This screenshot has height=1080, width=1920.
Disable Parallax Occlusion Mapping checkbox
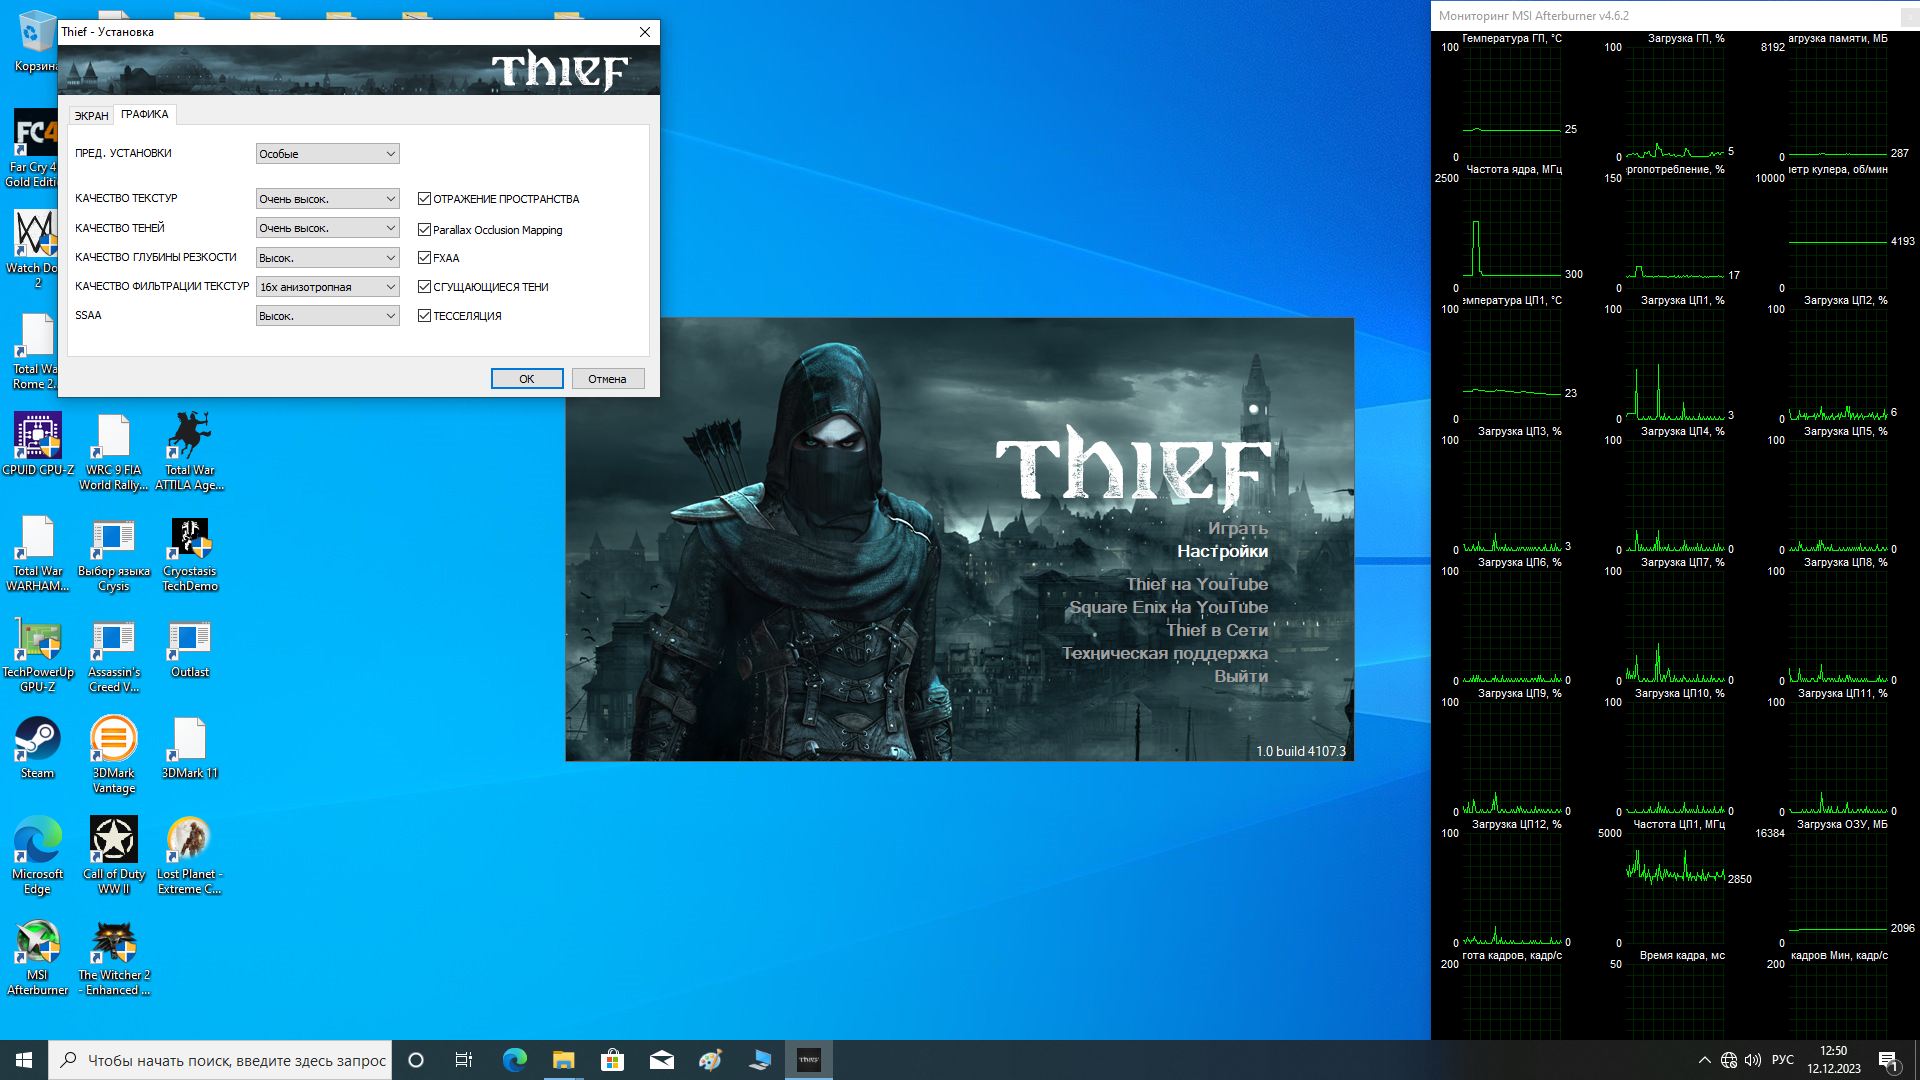tap(424, 230)
